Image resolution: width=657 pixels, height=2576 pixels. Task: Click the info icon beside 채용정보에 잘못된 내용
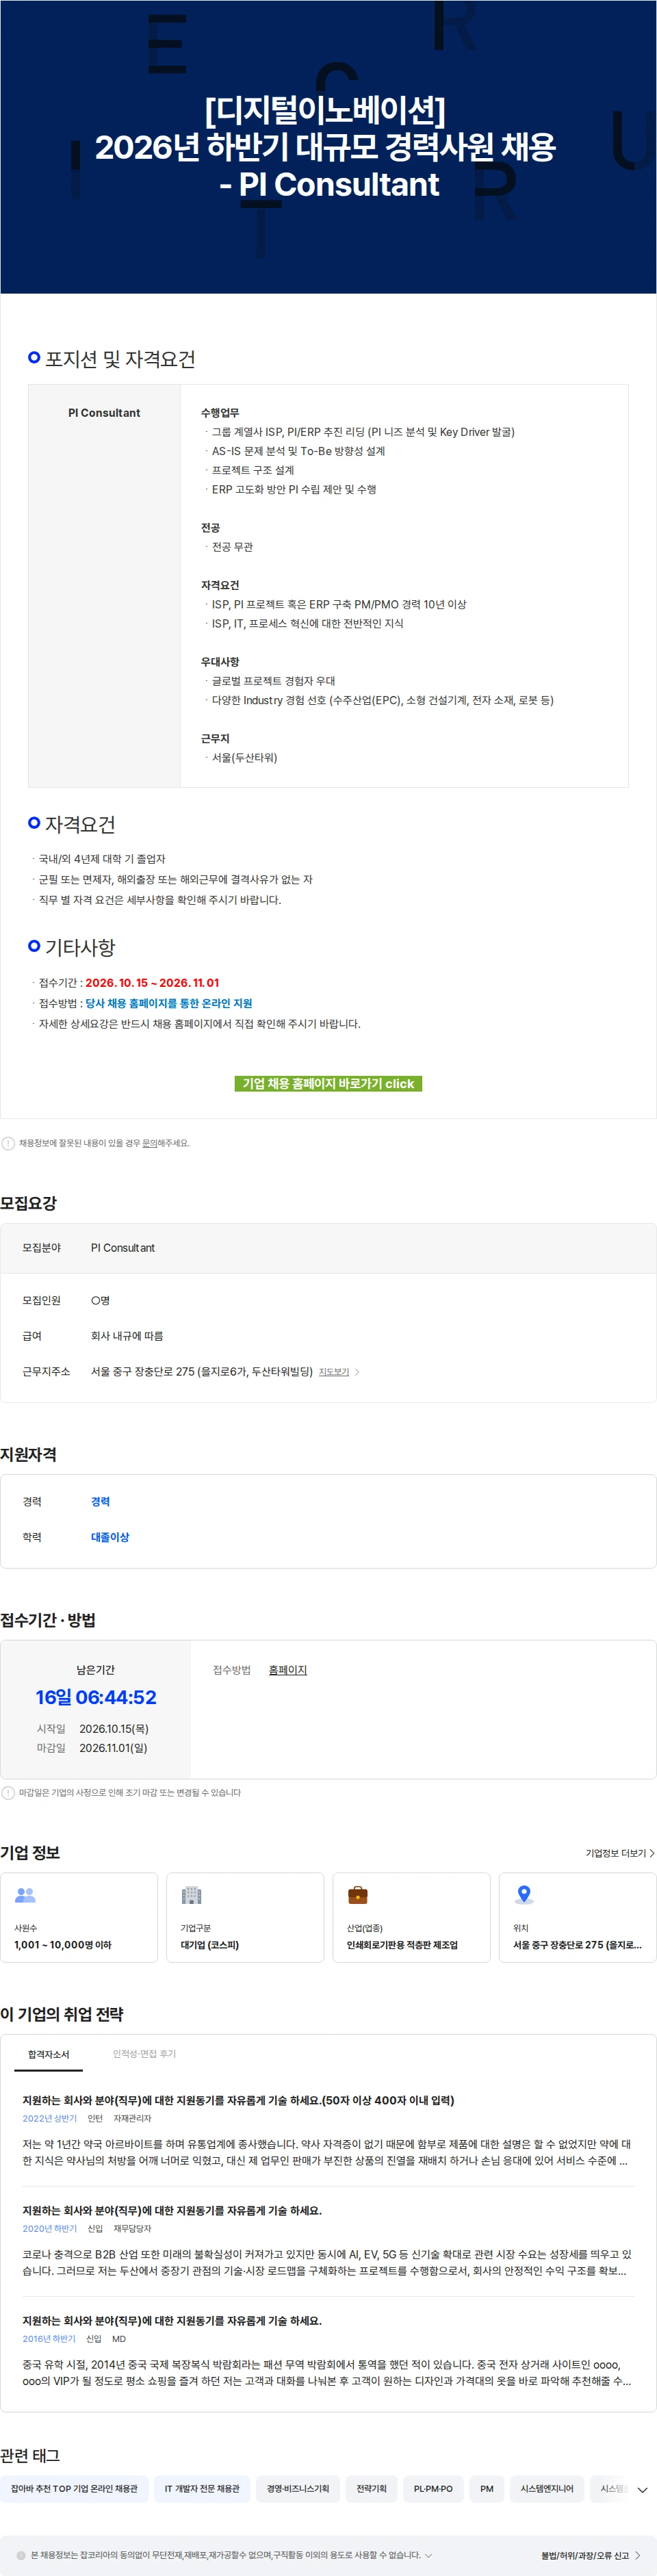point(8,1143)
